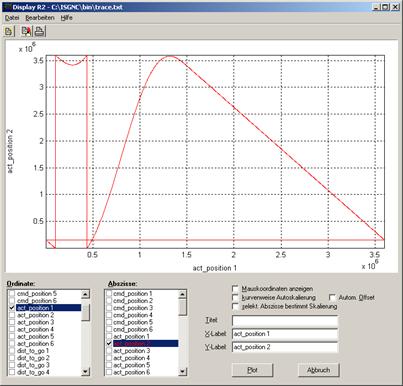The width and height of the screenshot is (403, 386).
Task: Check cmd_position 1 in the Abszisse list
Action: pos(109,294)
